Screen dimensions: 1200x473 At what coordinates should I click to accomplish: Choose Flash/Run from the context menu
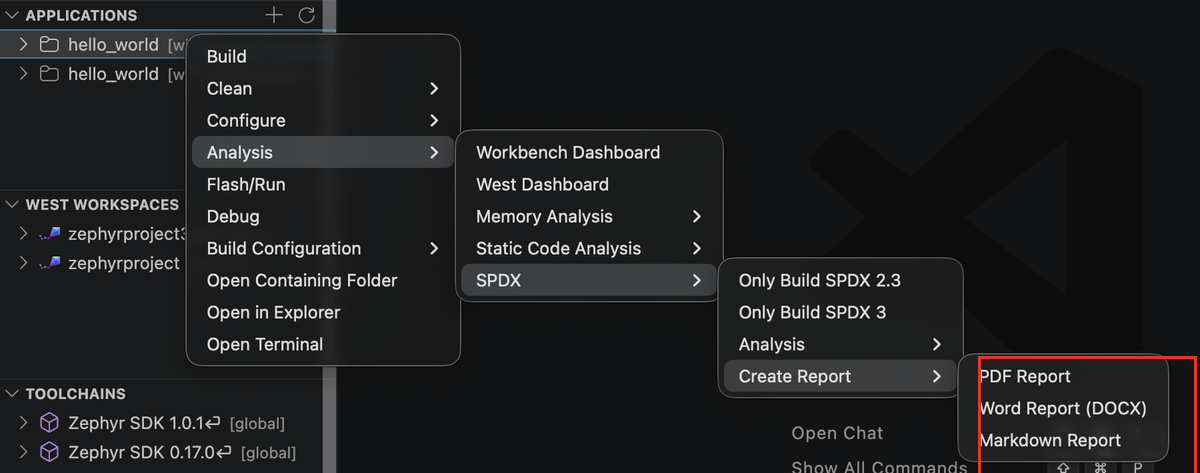(x=323, y=185)
